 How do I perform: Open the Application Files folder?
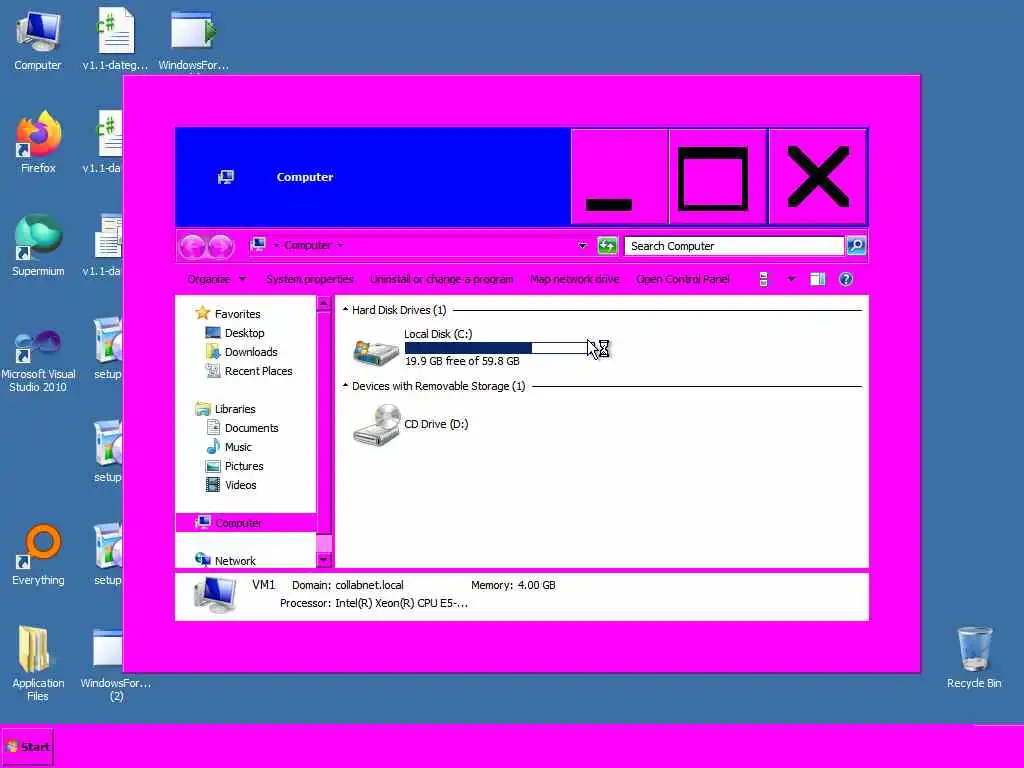tap(38, 664)
